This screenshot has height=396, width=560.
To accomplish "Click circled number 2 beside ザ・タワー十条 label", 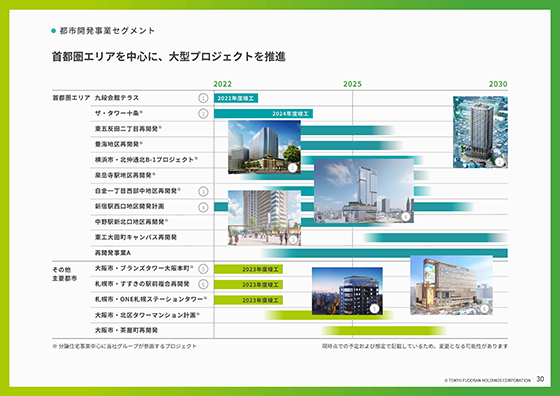I will (x=203, y=114).
